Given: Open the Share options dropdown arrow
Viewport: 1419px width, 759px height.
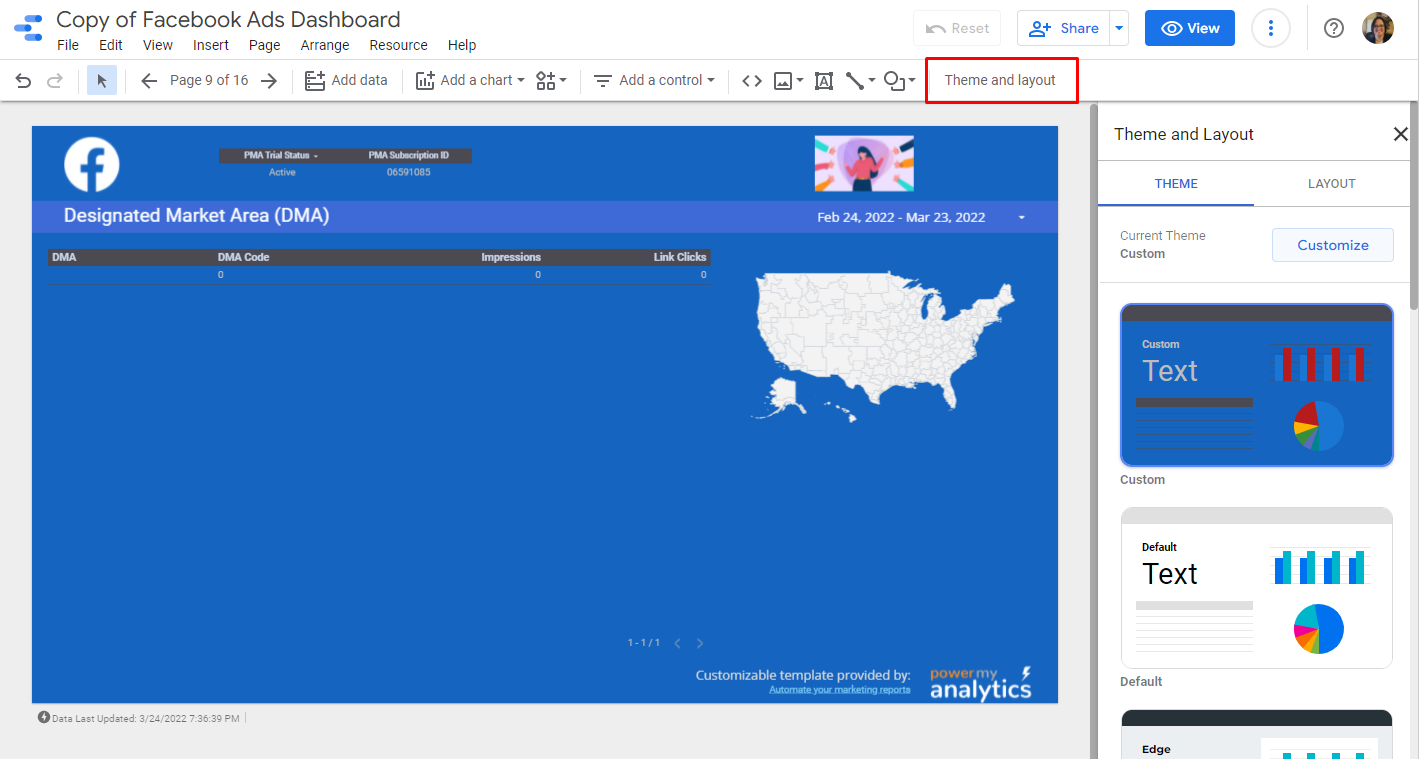Looking at the screenshot, I should click(x=1119, y=28).
